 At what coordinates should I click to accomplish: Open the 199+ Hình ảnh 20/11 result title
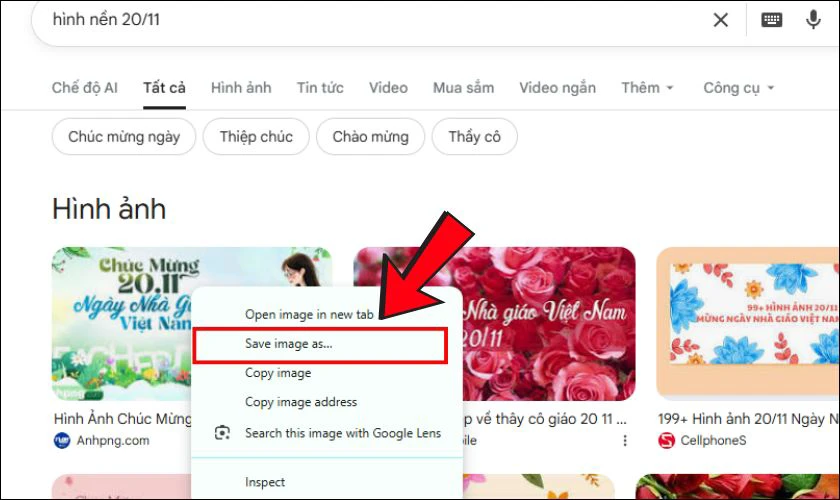tap(748, 419)
